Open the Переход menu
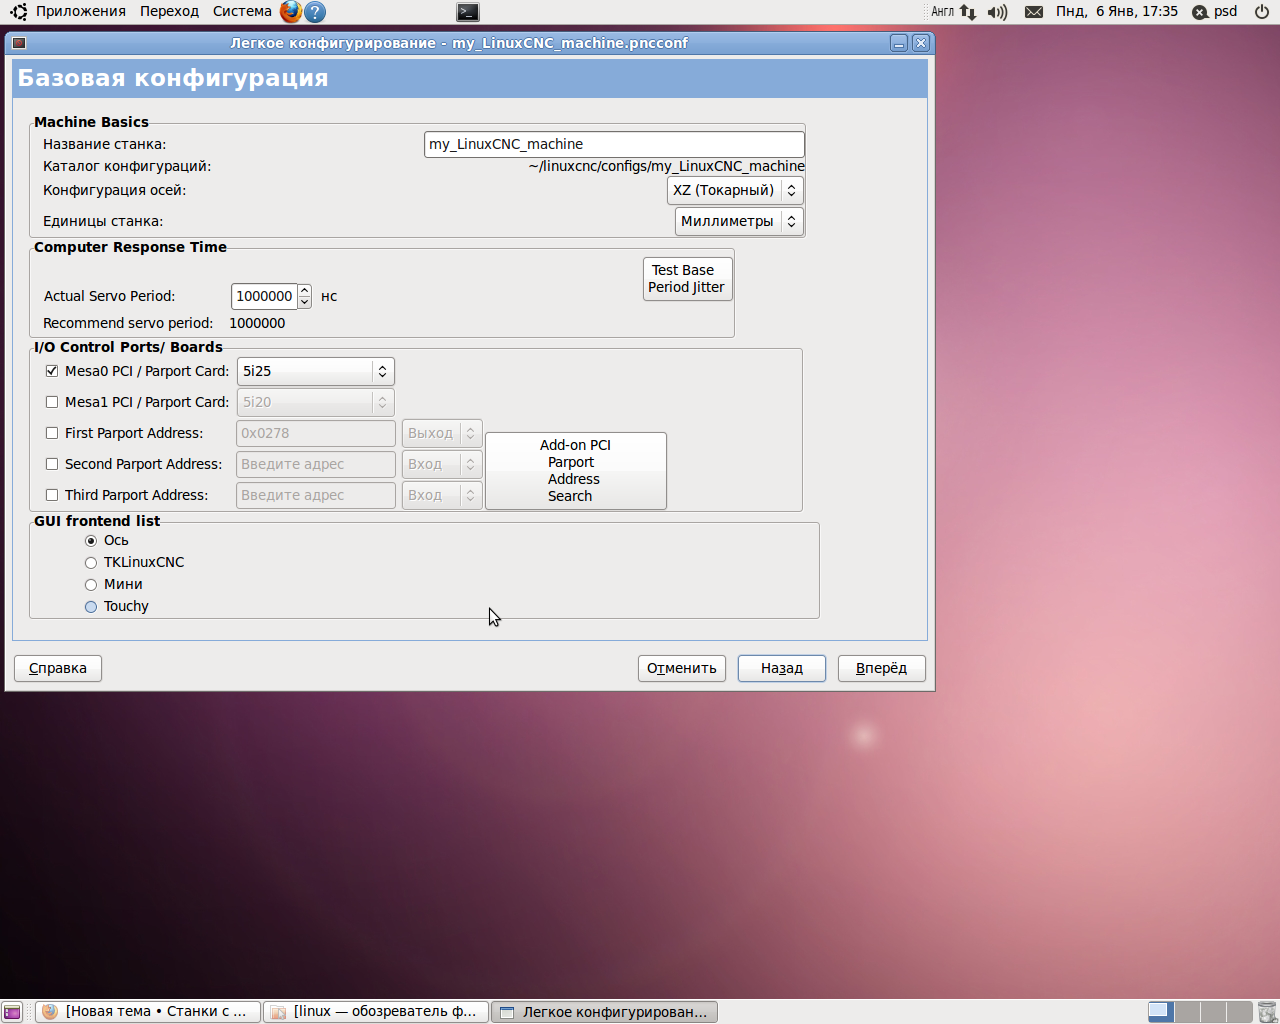Viewport: 1280px width, 1024px height. tap(169, 12)
